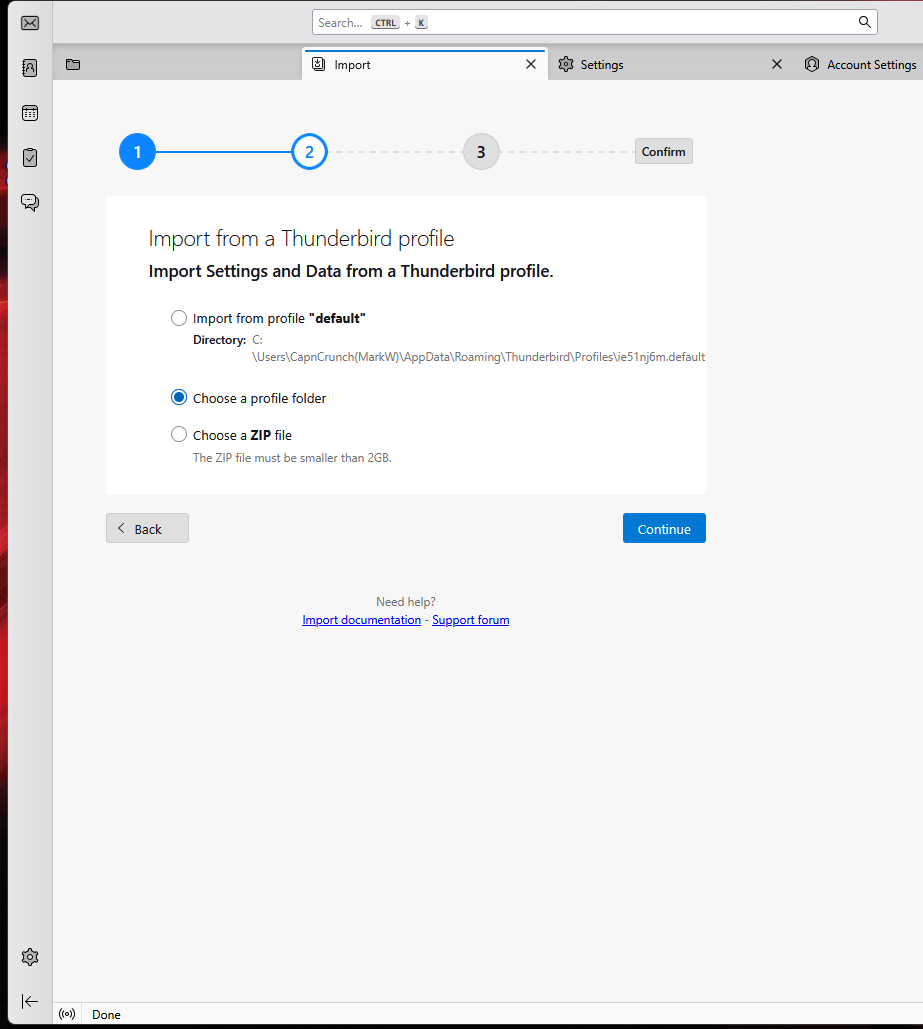The height and width of the screenshot is (1029, 923).
Task: Click the folder icon tab
Action: [x=73, y=64]
